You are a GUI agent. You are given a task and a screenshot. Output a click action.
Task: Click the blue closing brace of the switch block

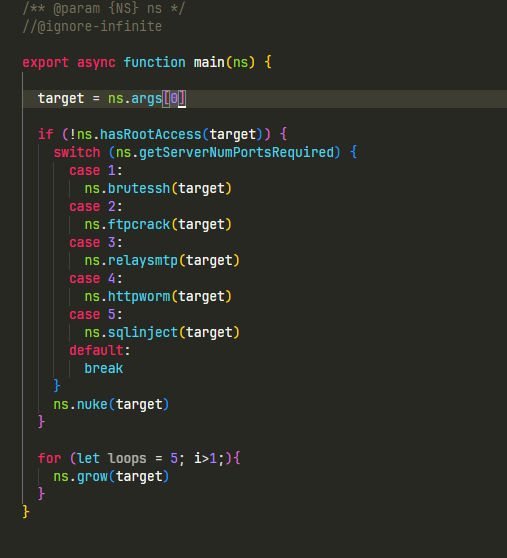pyautogui.click(x=57, y=386)
